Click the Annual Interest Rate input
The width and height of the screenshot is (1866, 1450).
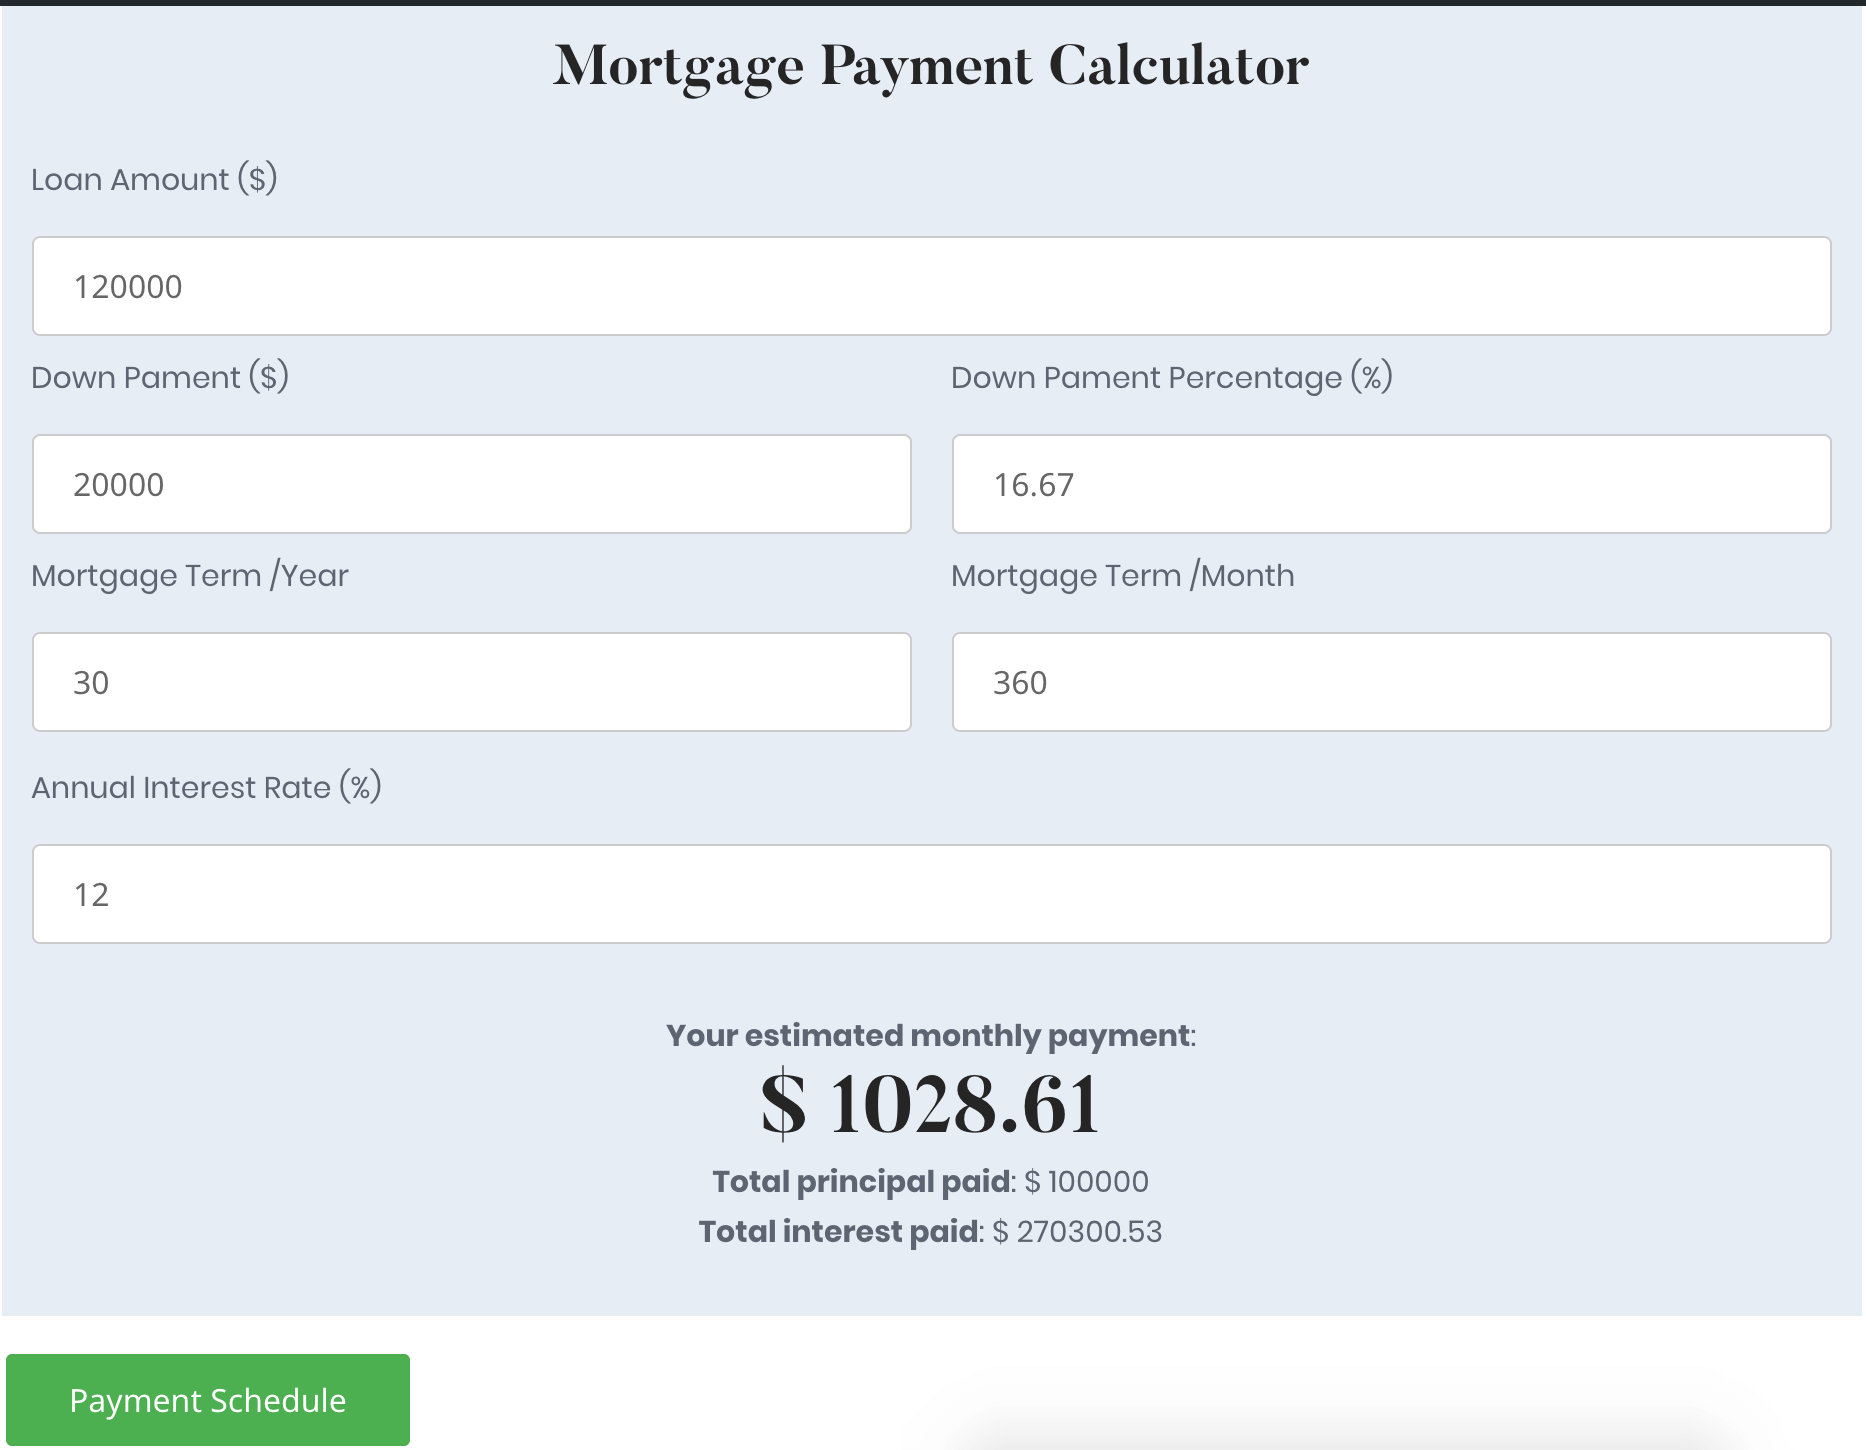tap(931, 894)
